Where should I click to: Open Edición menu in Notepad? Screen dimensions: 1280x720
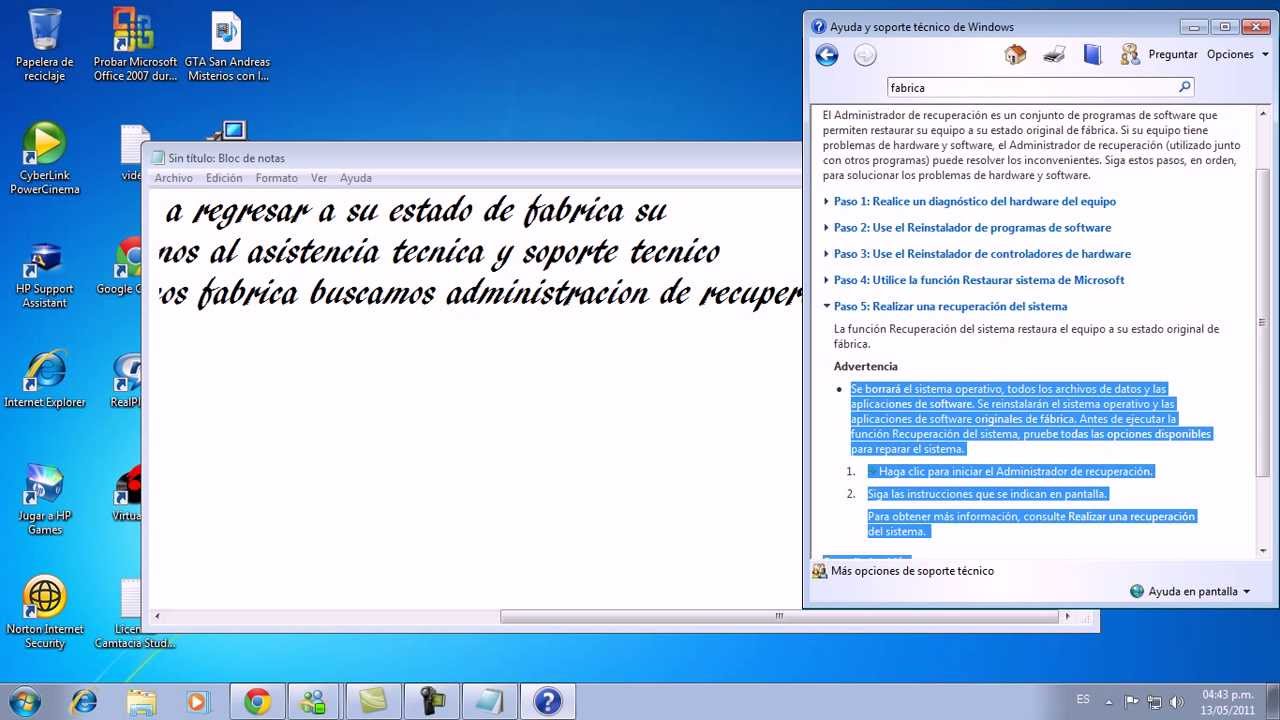point(224,178)
